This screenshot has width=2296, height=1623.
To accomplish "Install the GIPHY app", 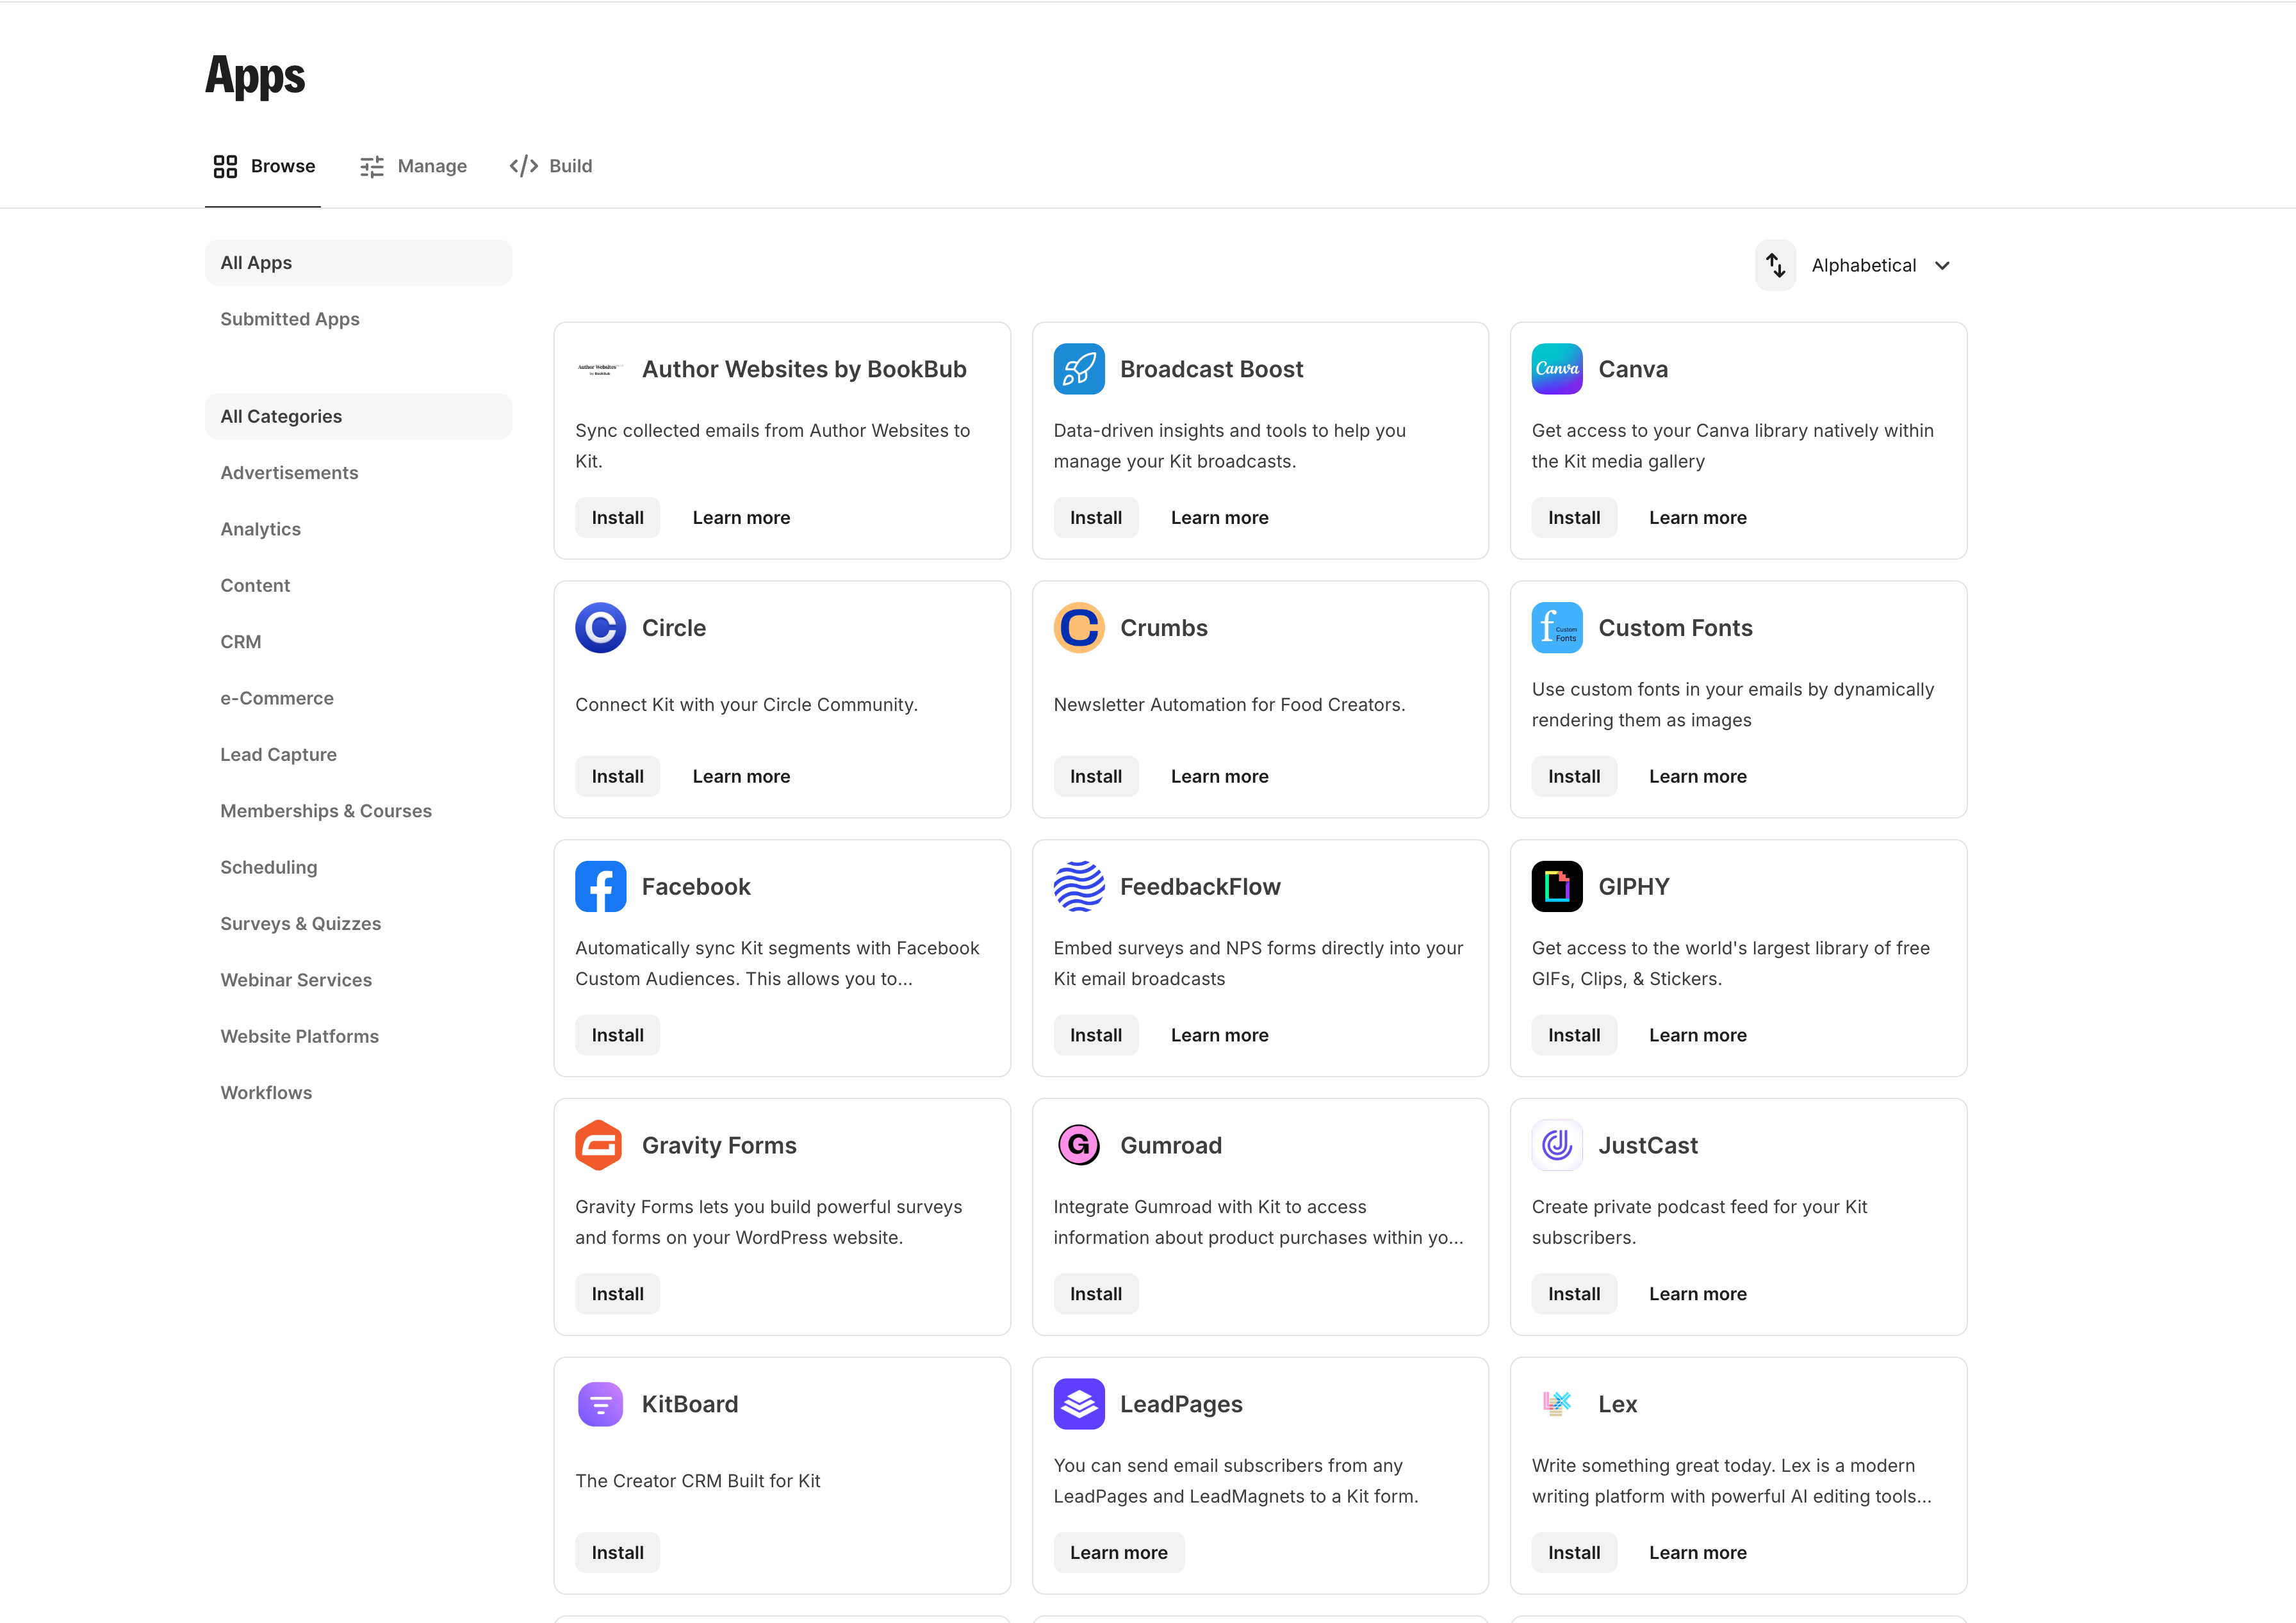I will 1574,1035.
